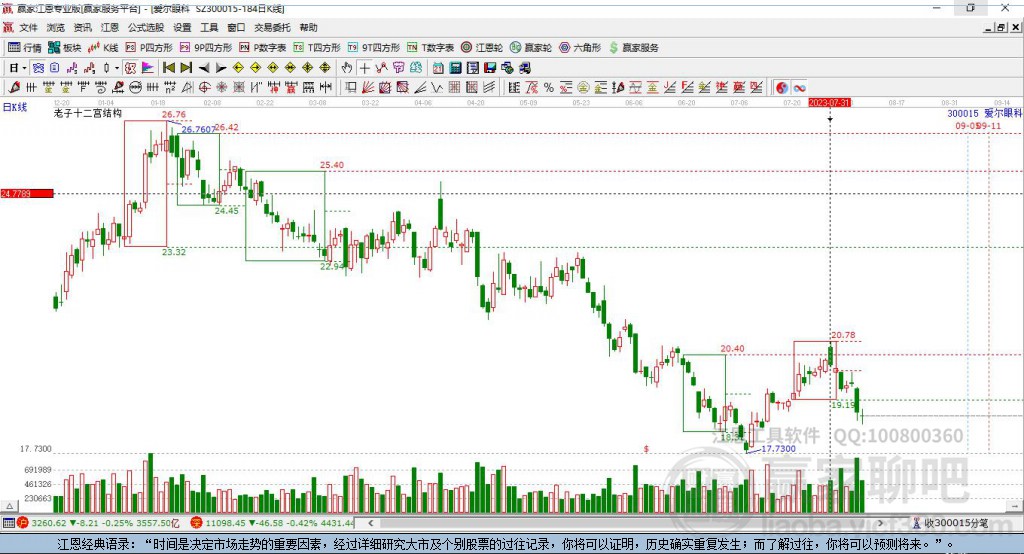Open the 工具 menu
1024x554 pixels.
[x=209, y=27]
